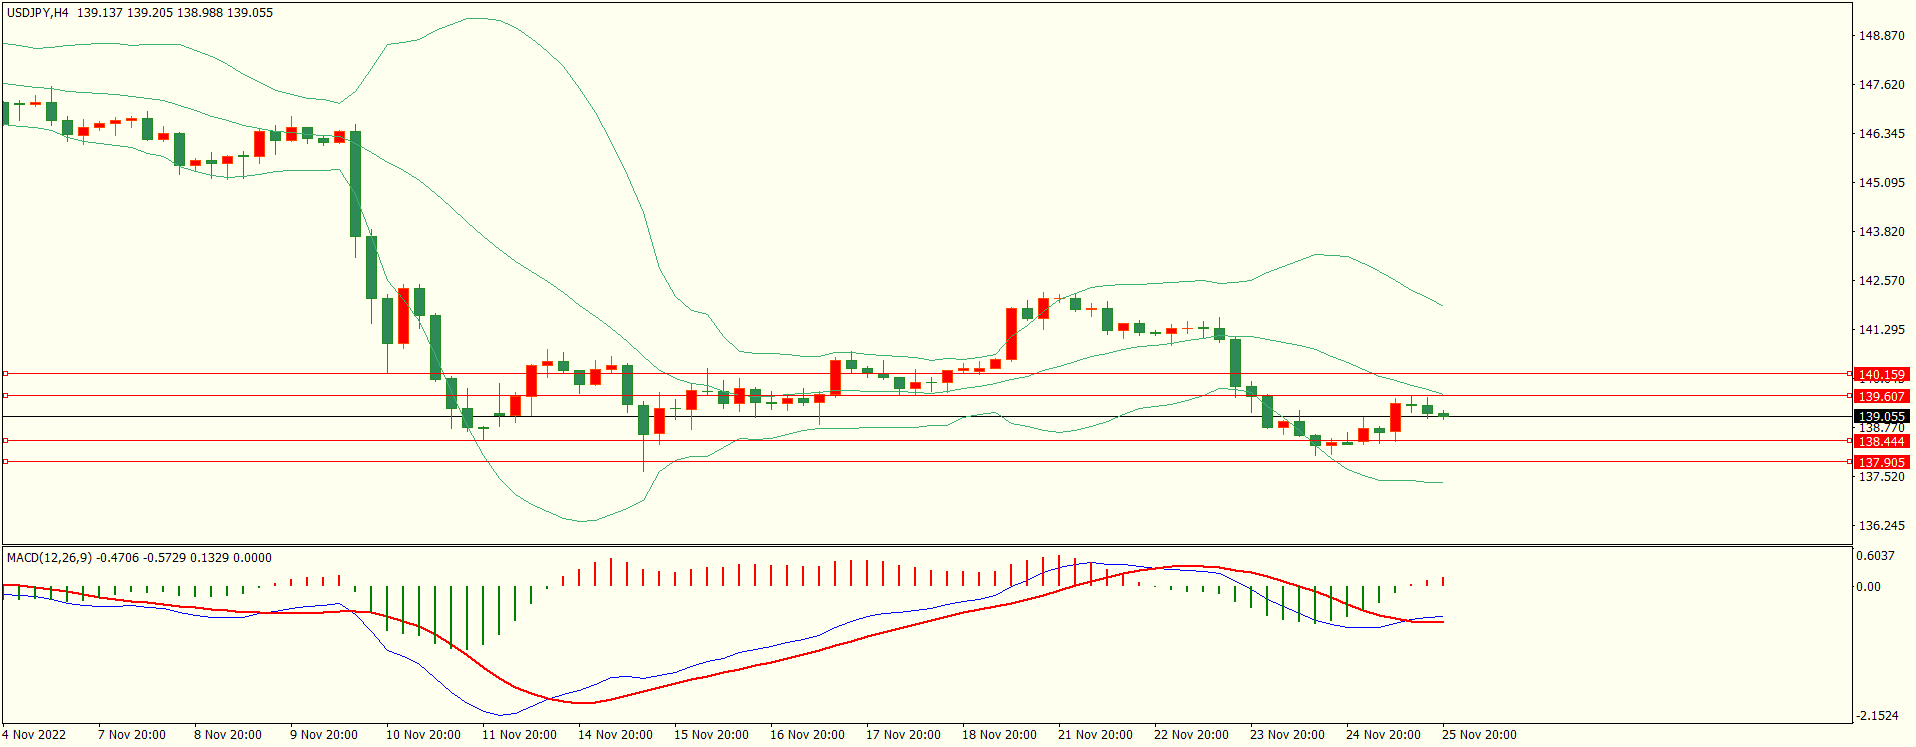Click the -2.1524 MACD scale value
Viewport: 1916px width, 747px height.
tap(1877, 716)
